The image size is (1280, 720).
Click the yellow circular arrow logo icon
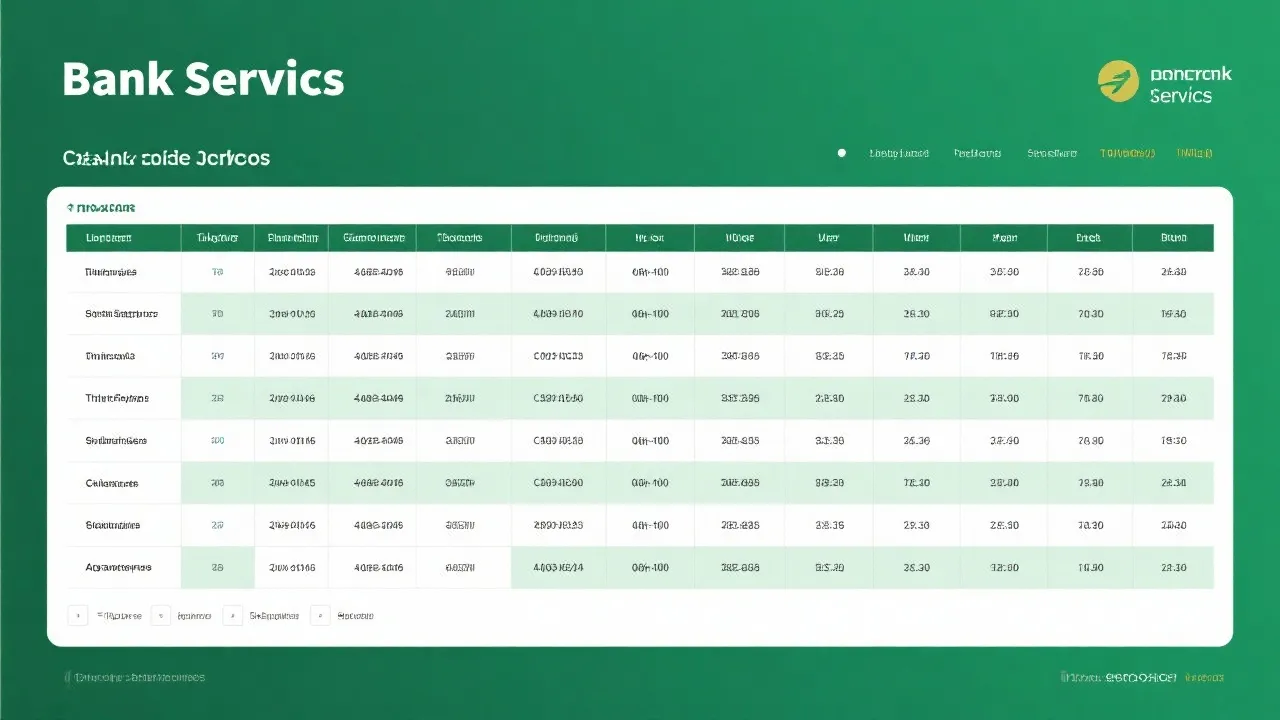[1118, 81]
